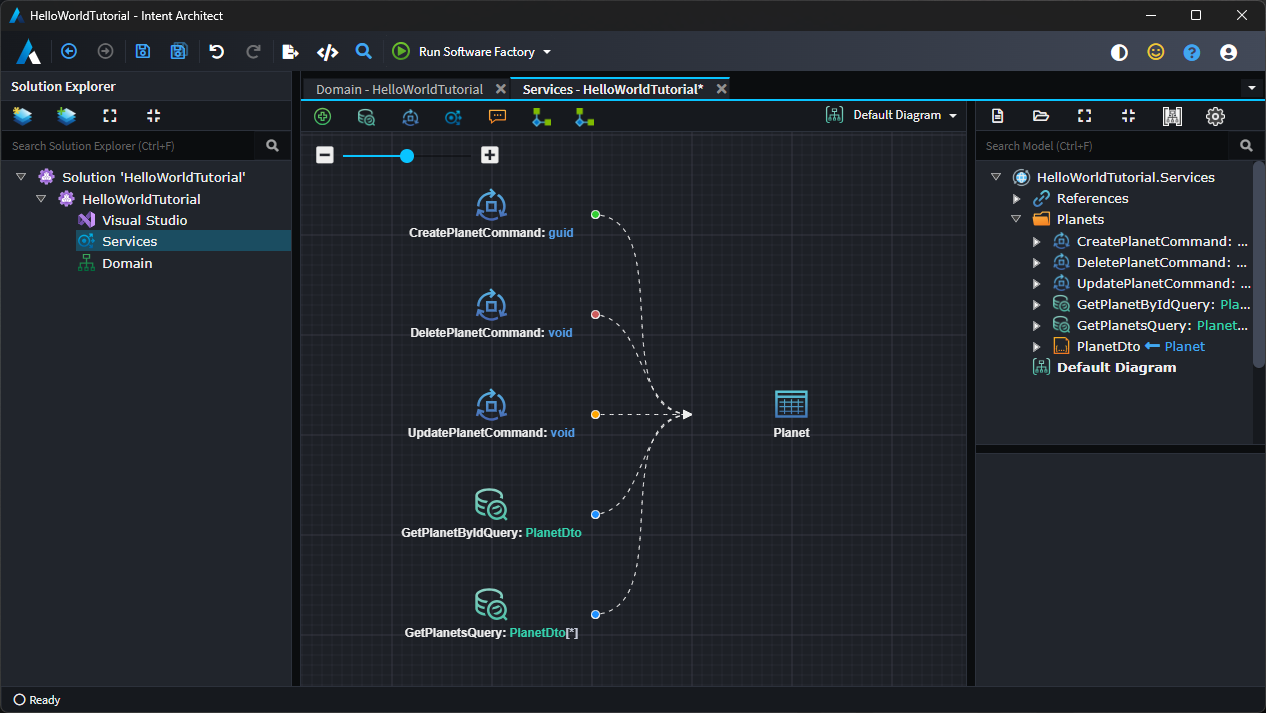This screenshot has width=1266, height=713.
Task: Click the document icon in model panel toolbar
Action: tap(997, 116)
